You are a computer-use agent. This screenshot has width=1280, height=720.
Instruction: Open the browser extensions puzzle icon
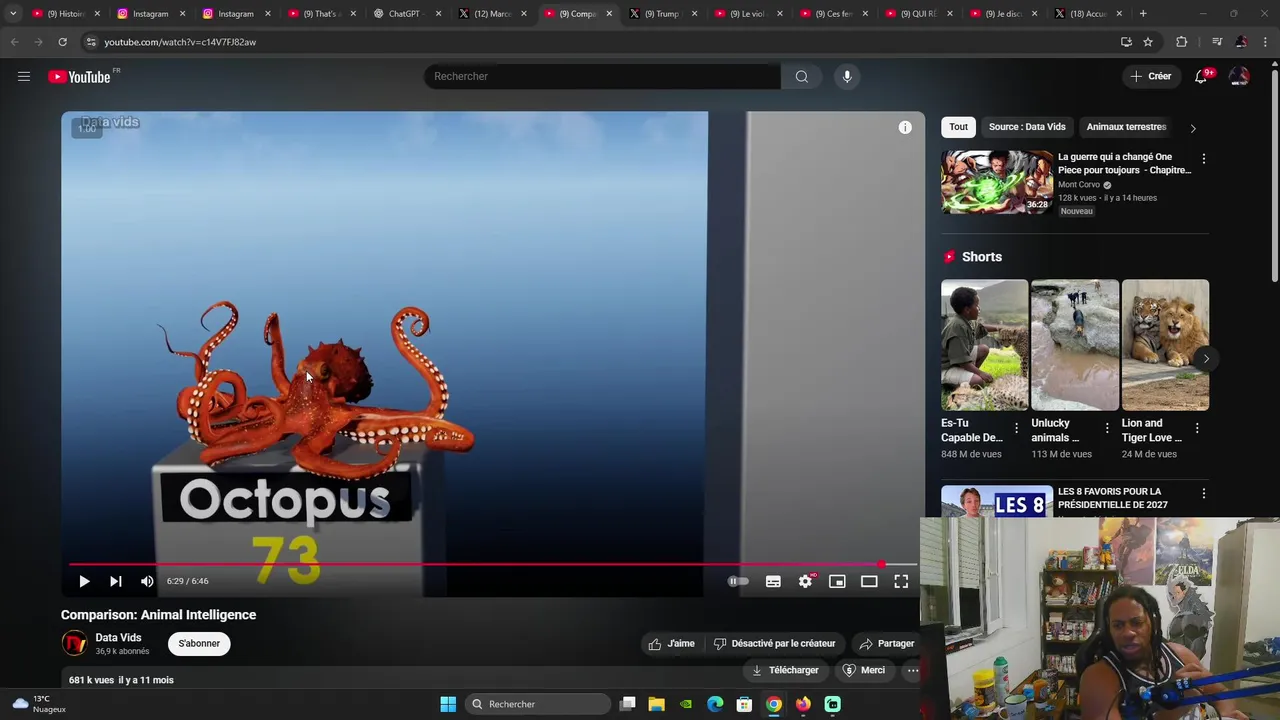[x=1182, y=42]
